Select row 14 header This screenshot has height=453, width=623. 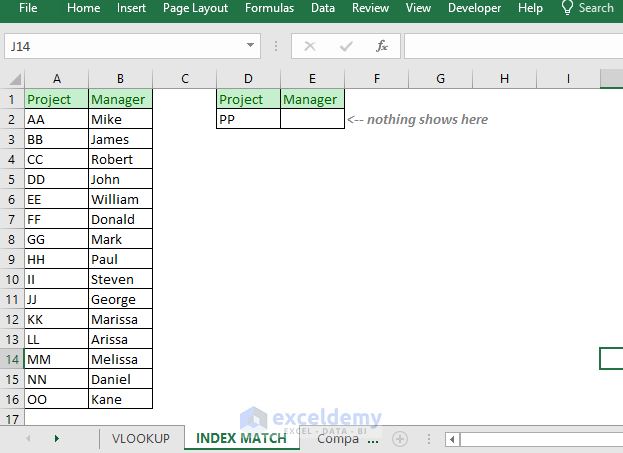click(x=12, y=359)
